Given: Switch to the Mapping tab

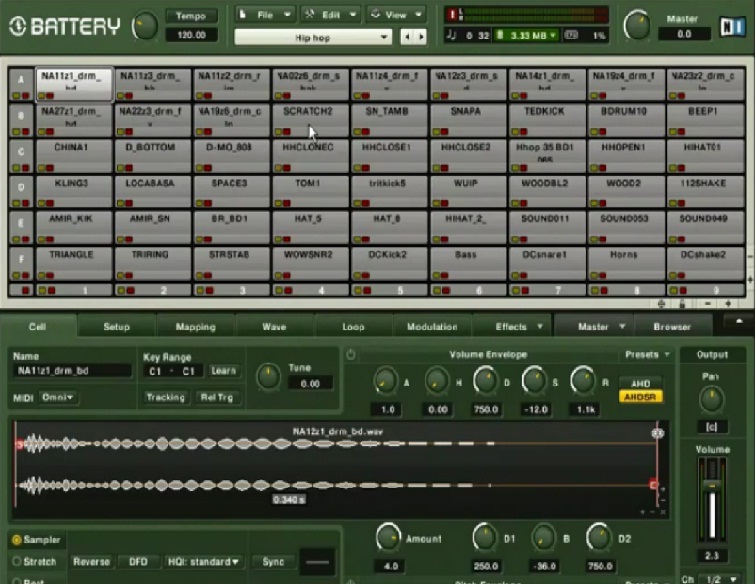Looking at the screenshot, I should 195,327.
